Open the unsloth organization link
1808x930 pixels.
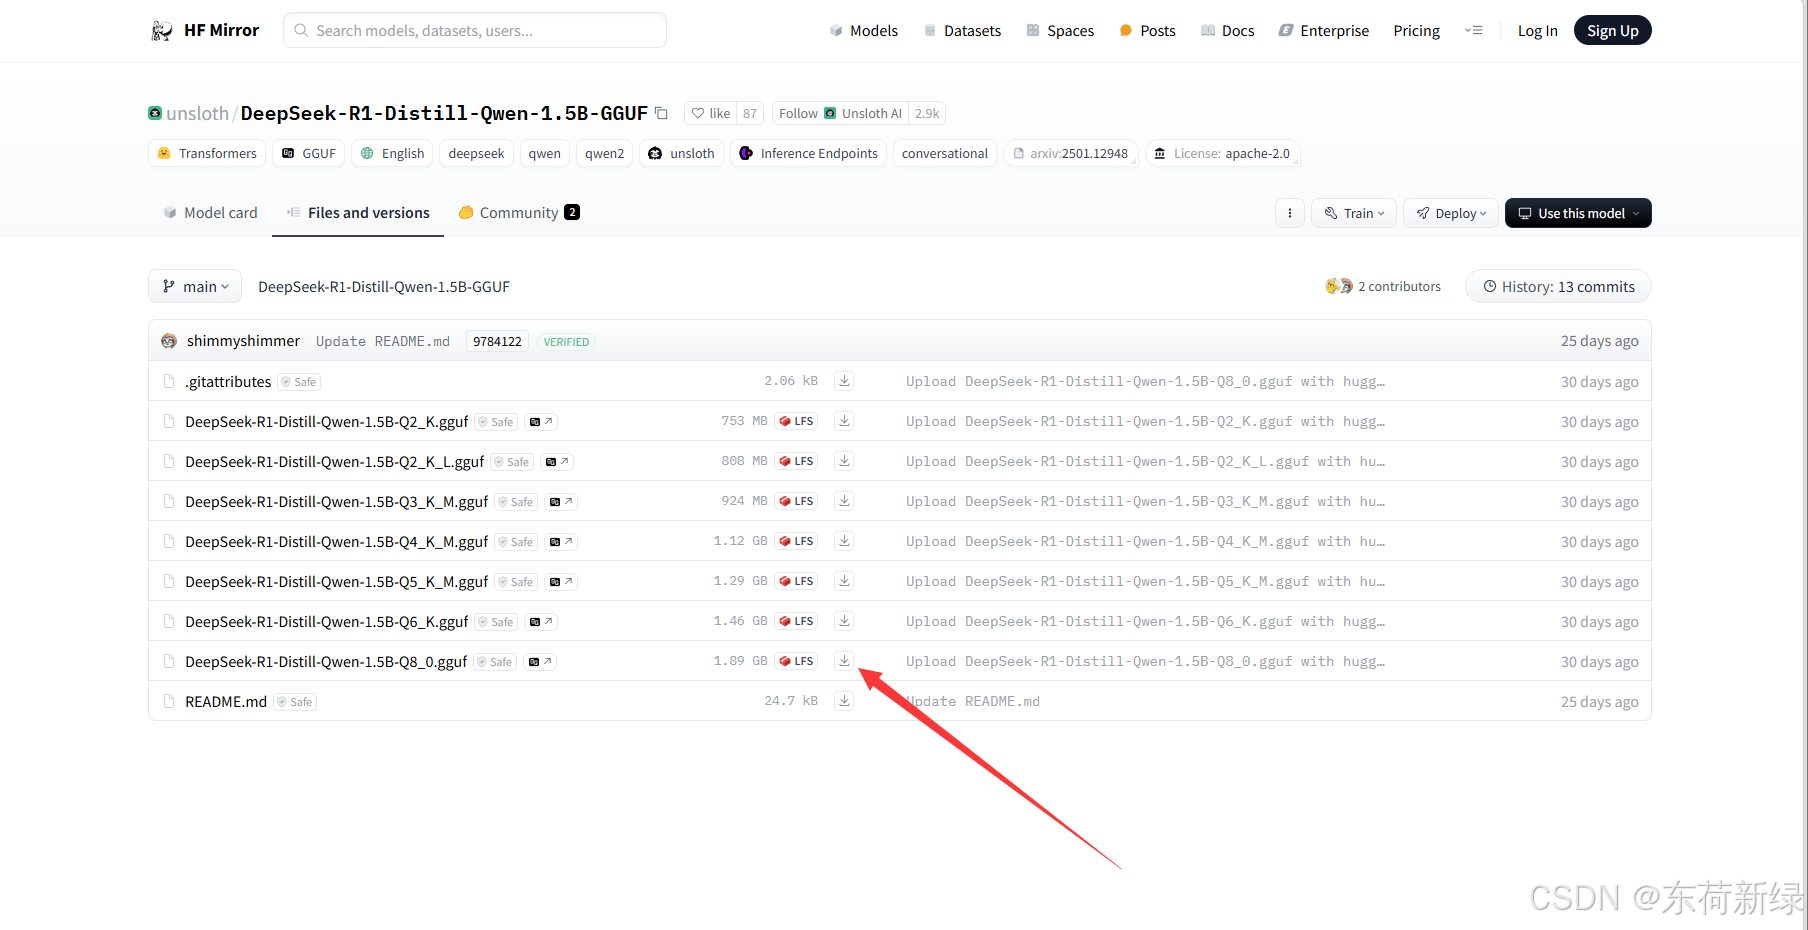click(x=197, y=113)
